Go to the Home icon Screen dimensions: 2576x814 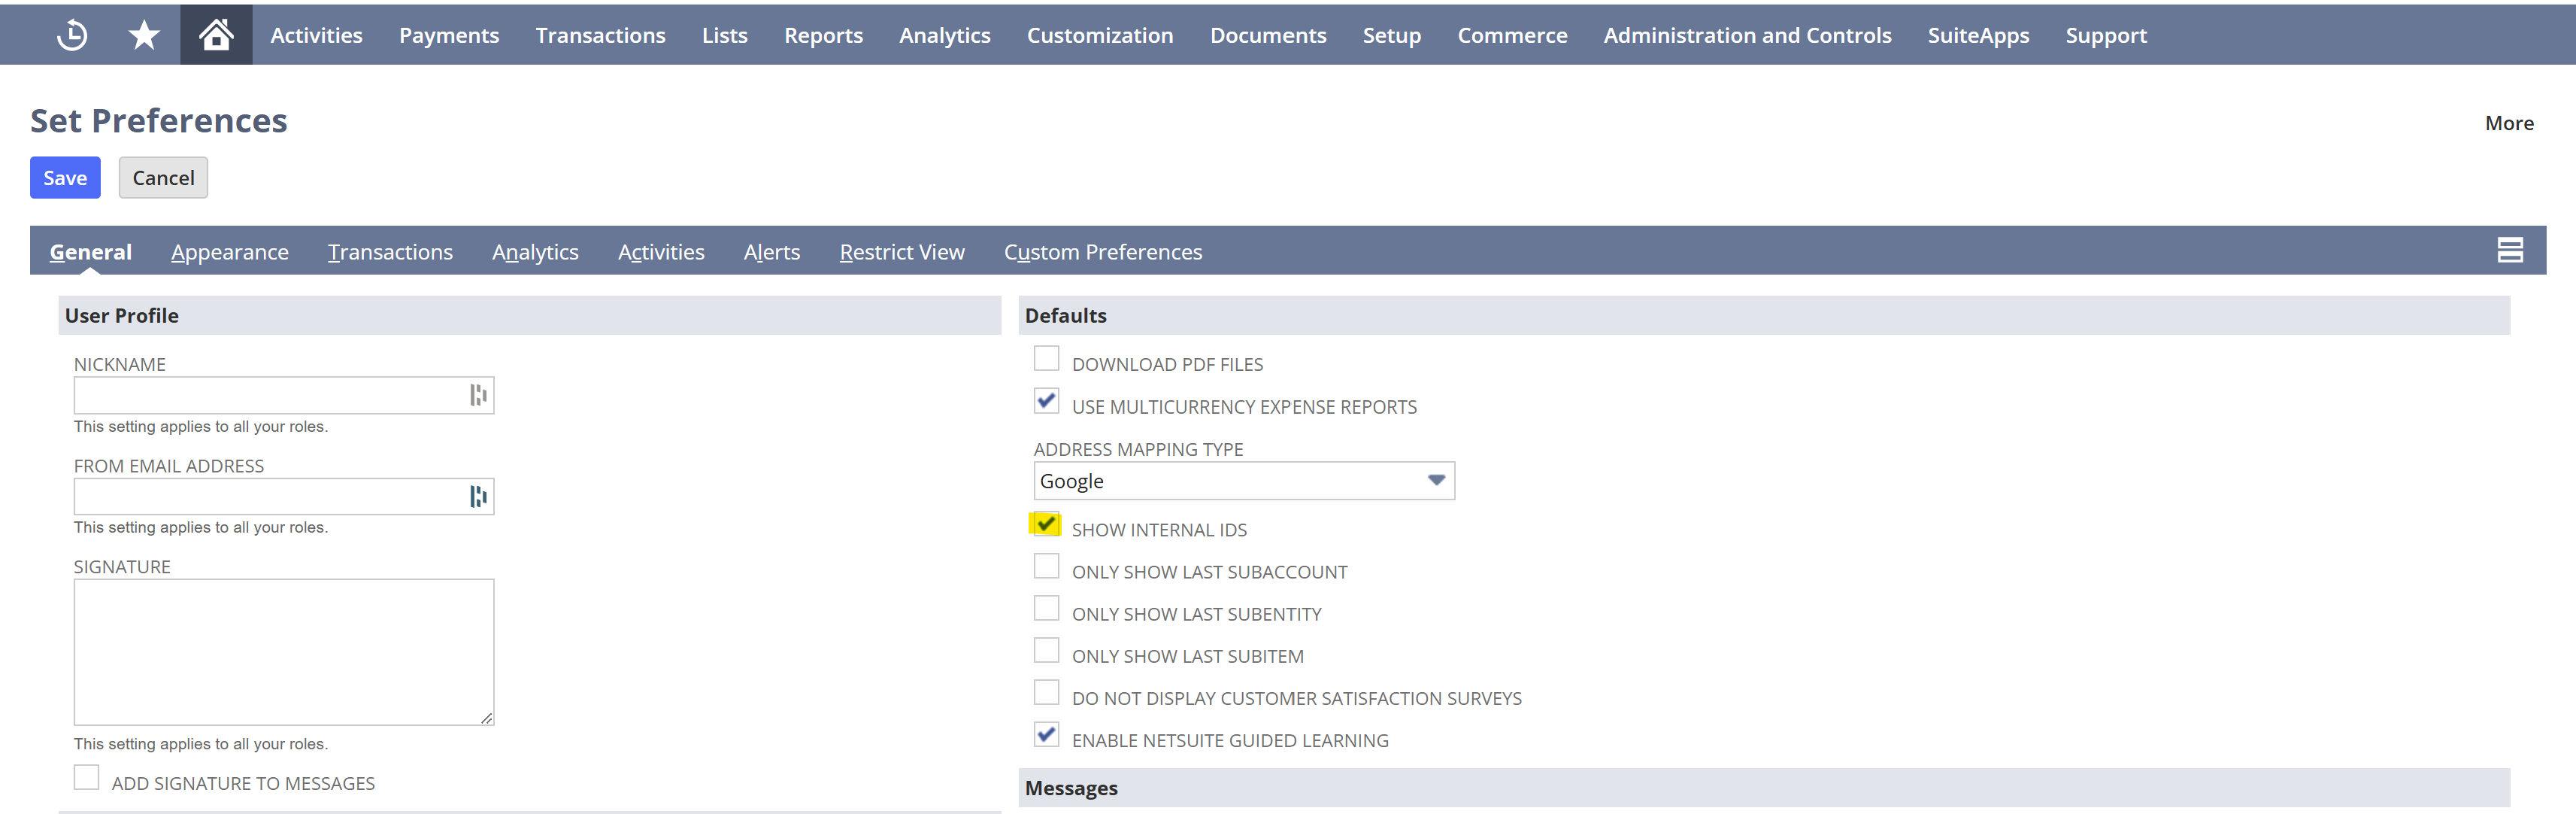[216, 35]
